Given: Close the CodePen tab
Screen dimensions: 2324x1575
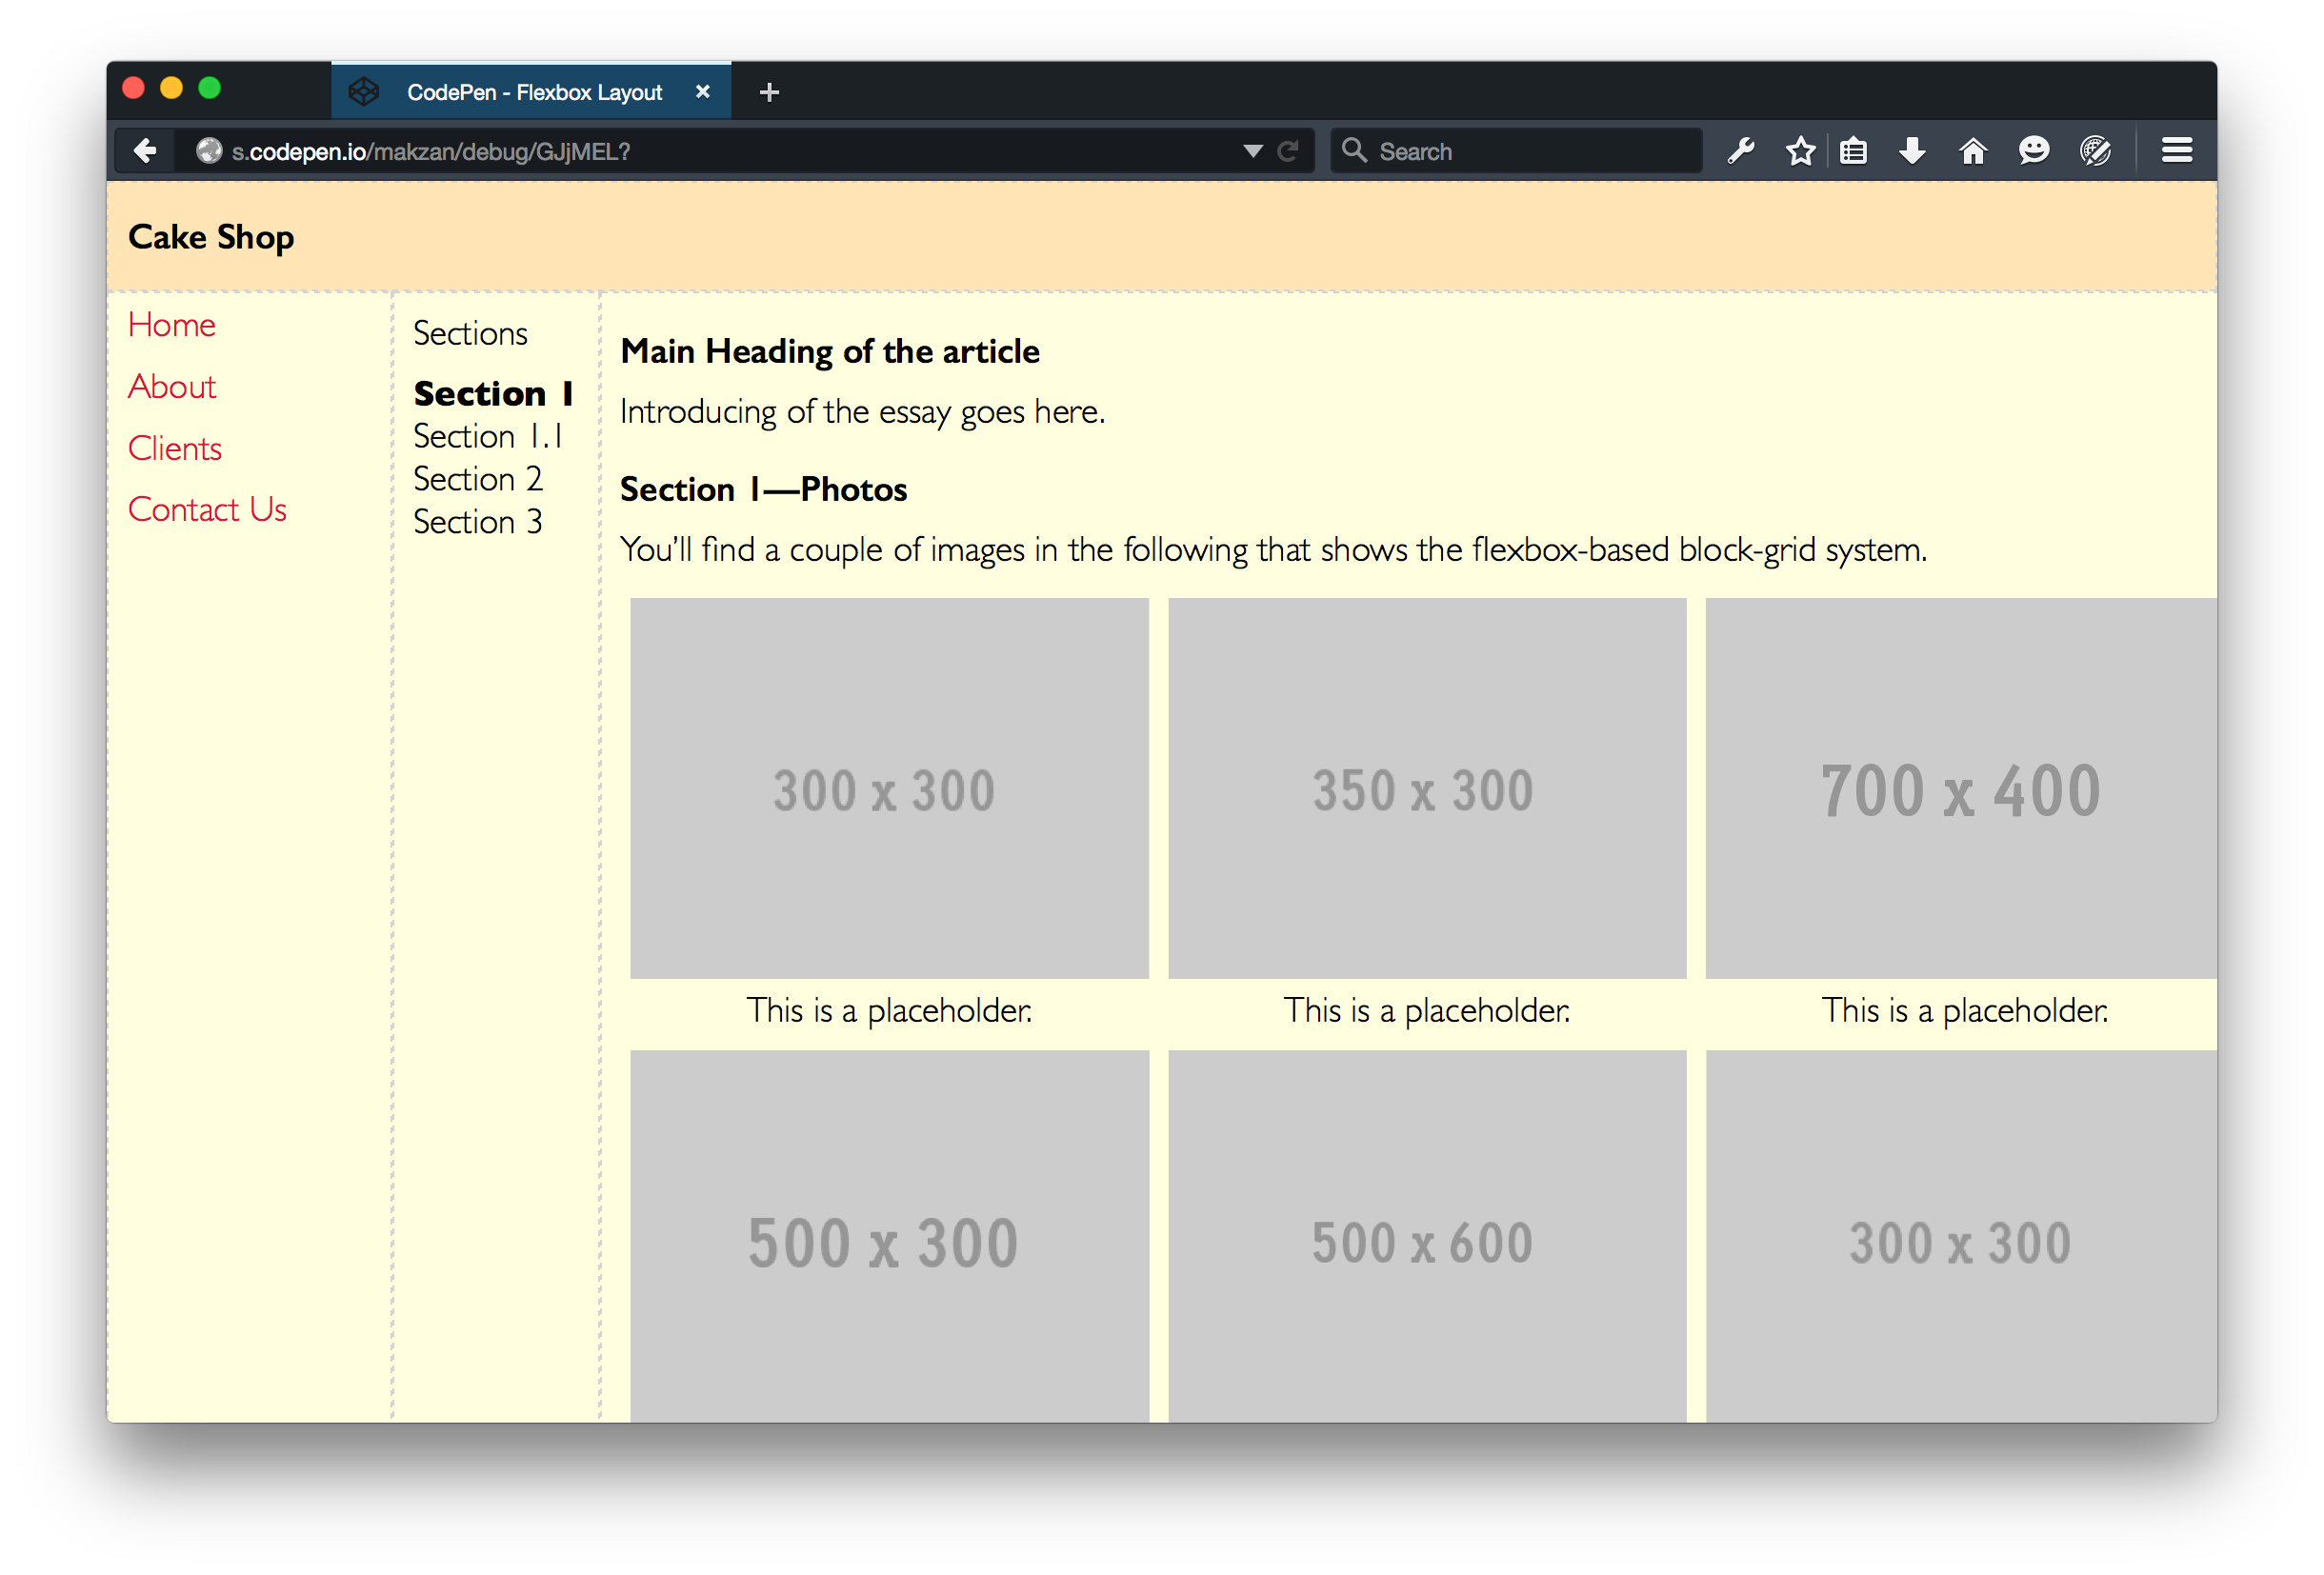Looking at the screenshot, I should (703, 92).
